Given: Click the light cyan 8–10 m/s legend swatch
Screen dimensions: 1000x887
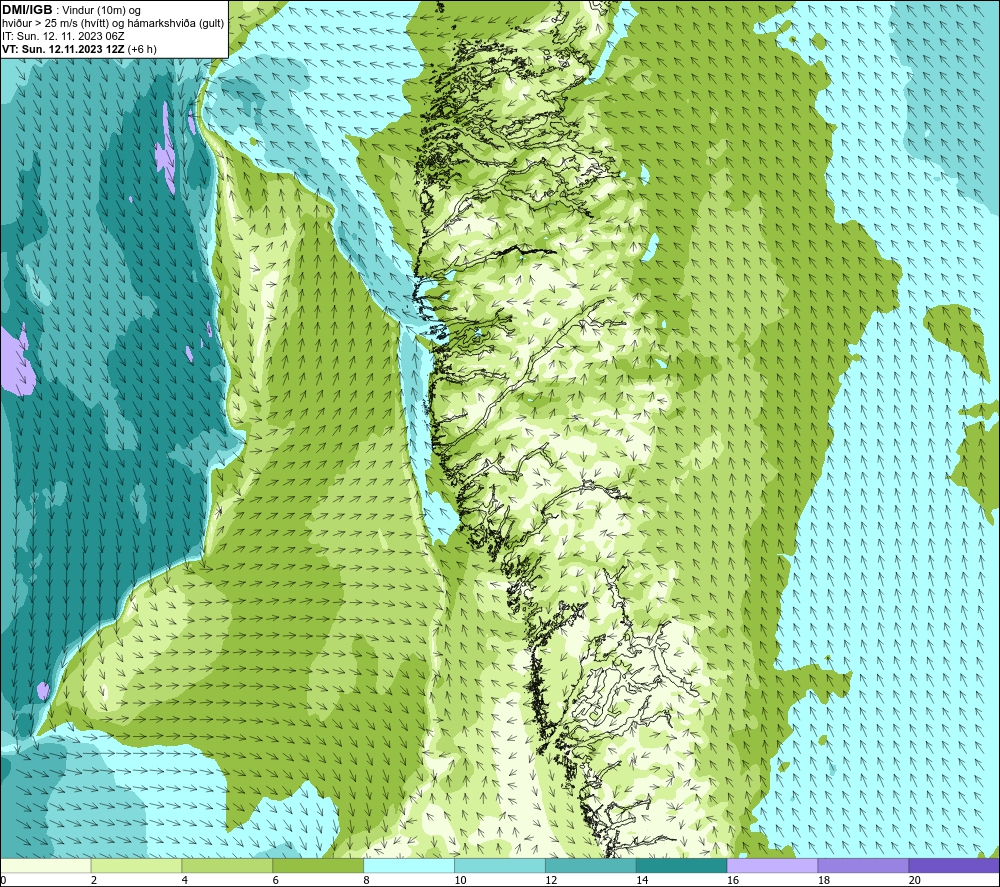Looking at the screenshot, I should pyautogui.click(x=409, y=865).
